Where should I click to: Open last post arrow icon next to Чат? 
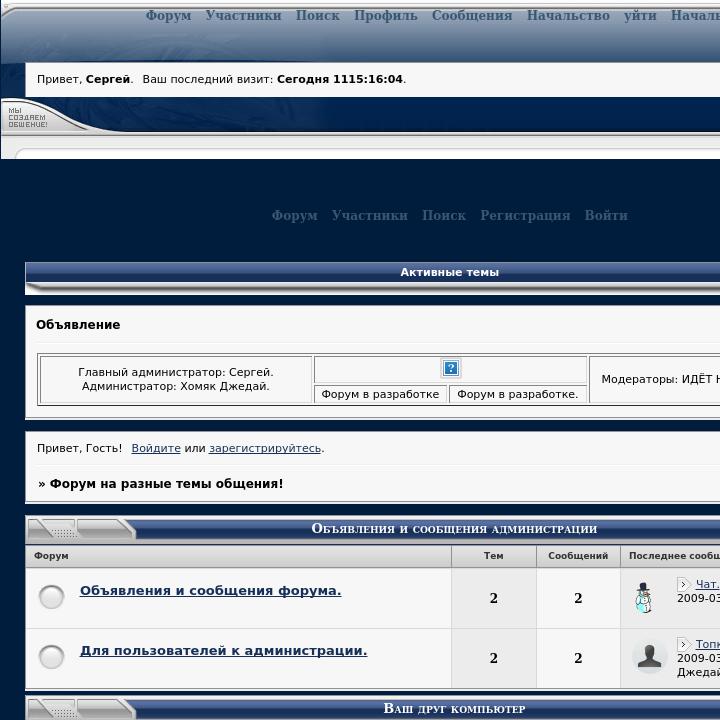(x=683, y=584)
